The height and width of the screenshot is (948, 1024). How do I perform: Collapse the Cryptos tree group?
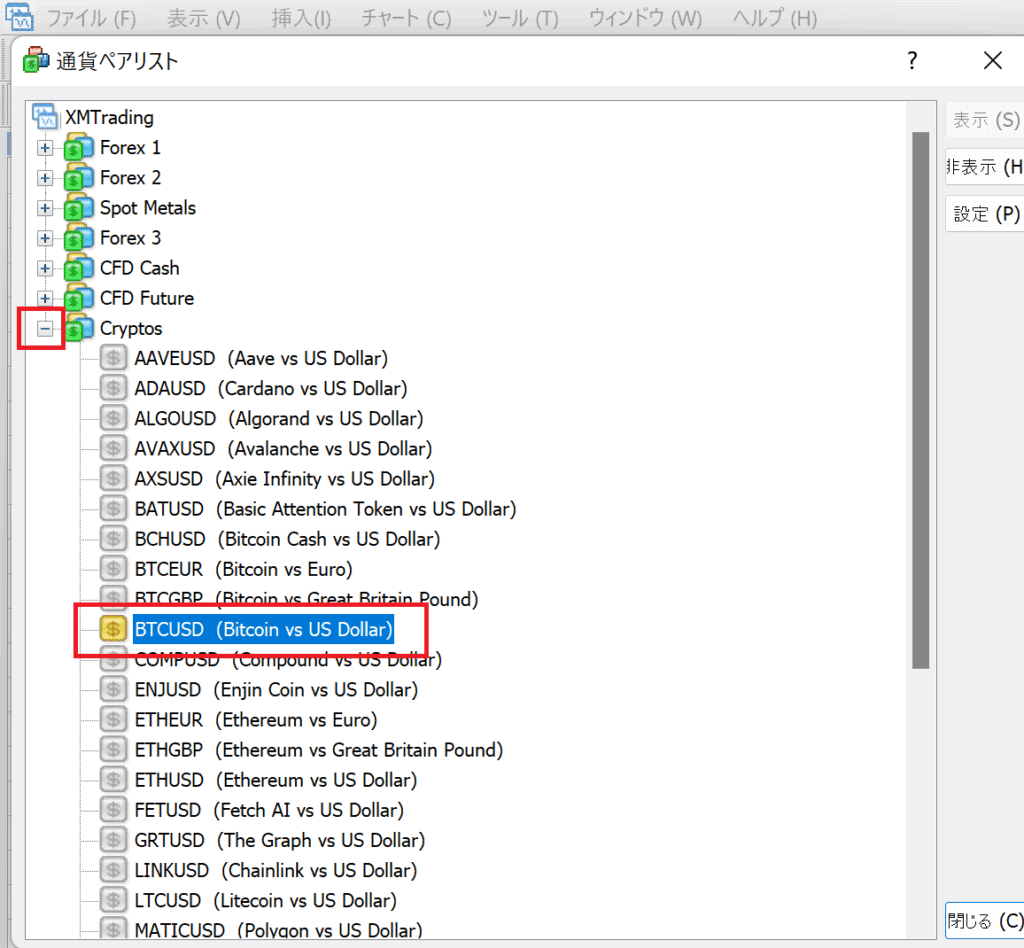[45, 328]
